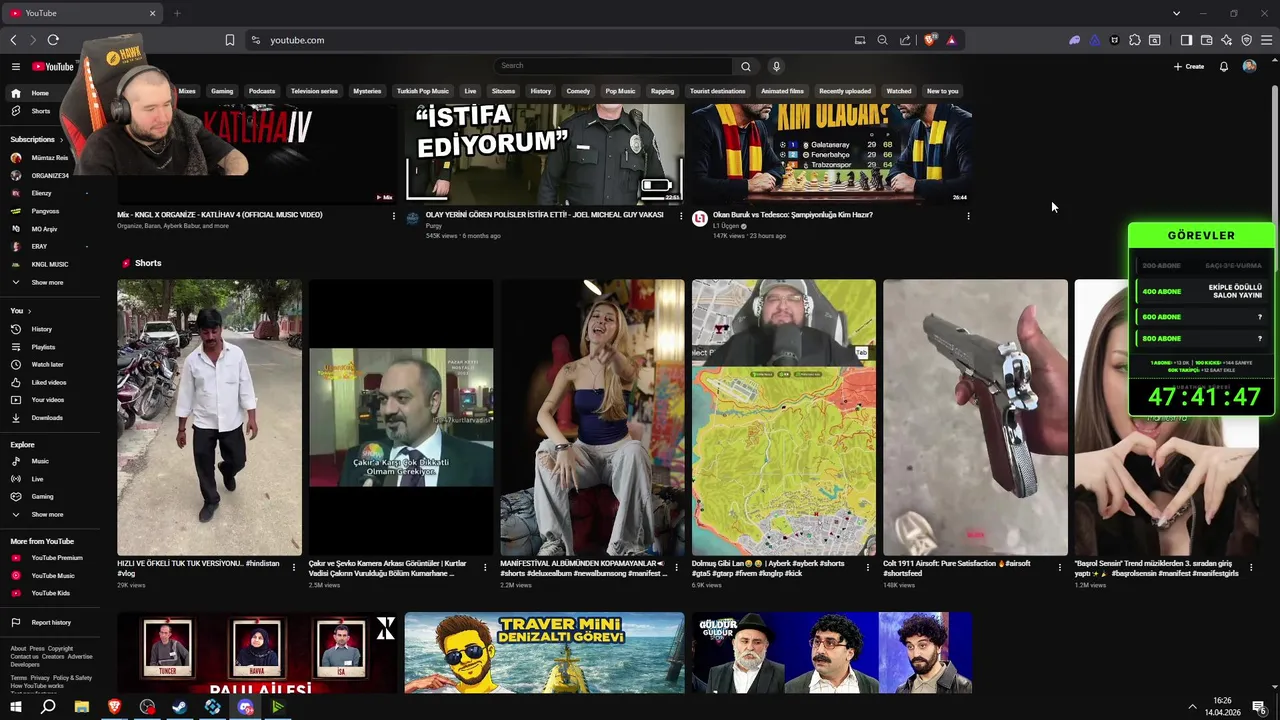Open Report history in the sidebar
Image resolution: width=1280 pixels, height=720 pixels.
pyautogui.click(x=50, y=623)
